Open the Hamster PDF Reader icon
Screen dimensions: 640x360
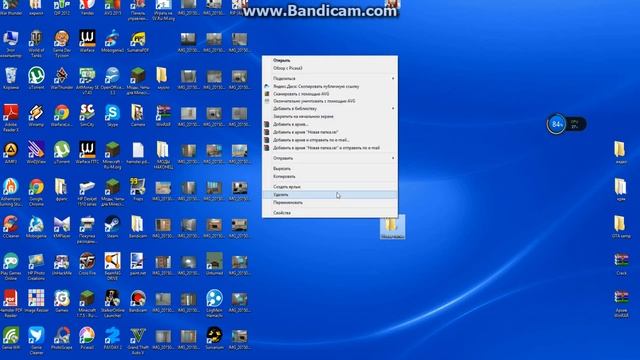[11, 304]
